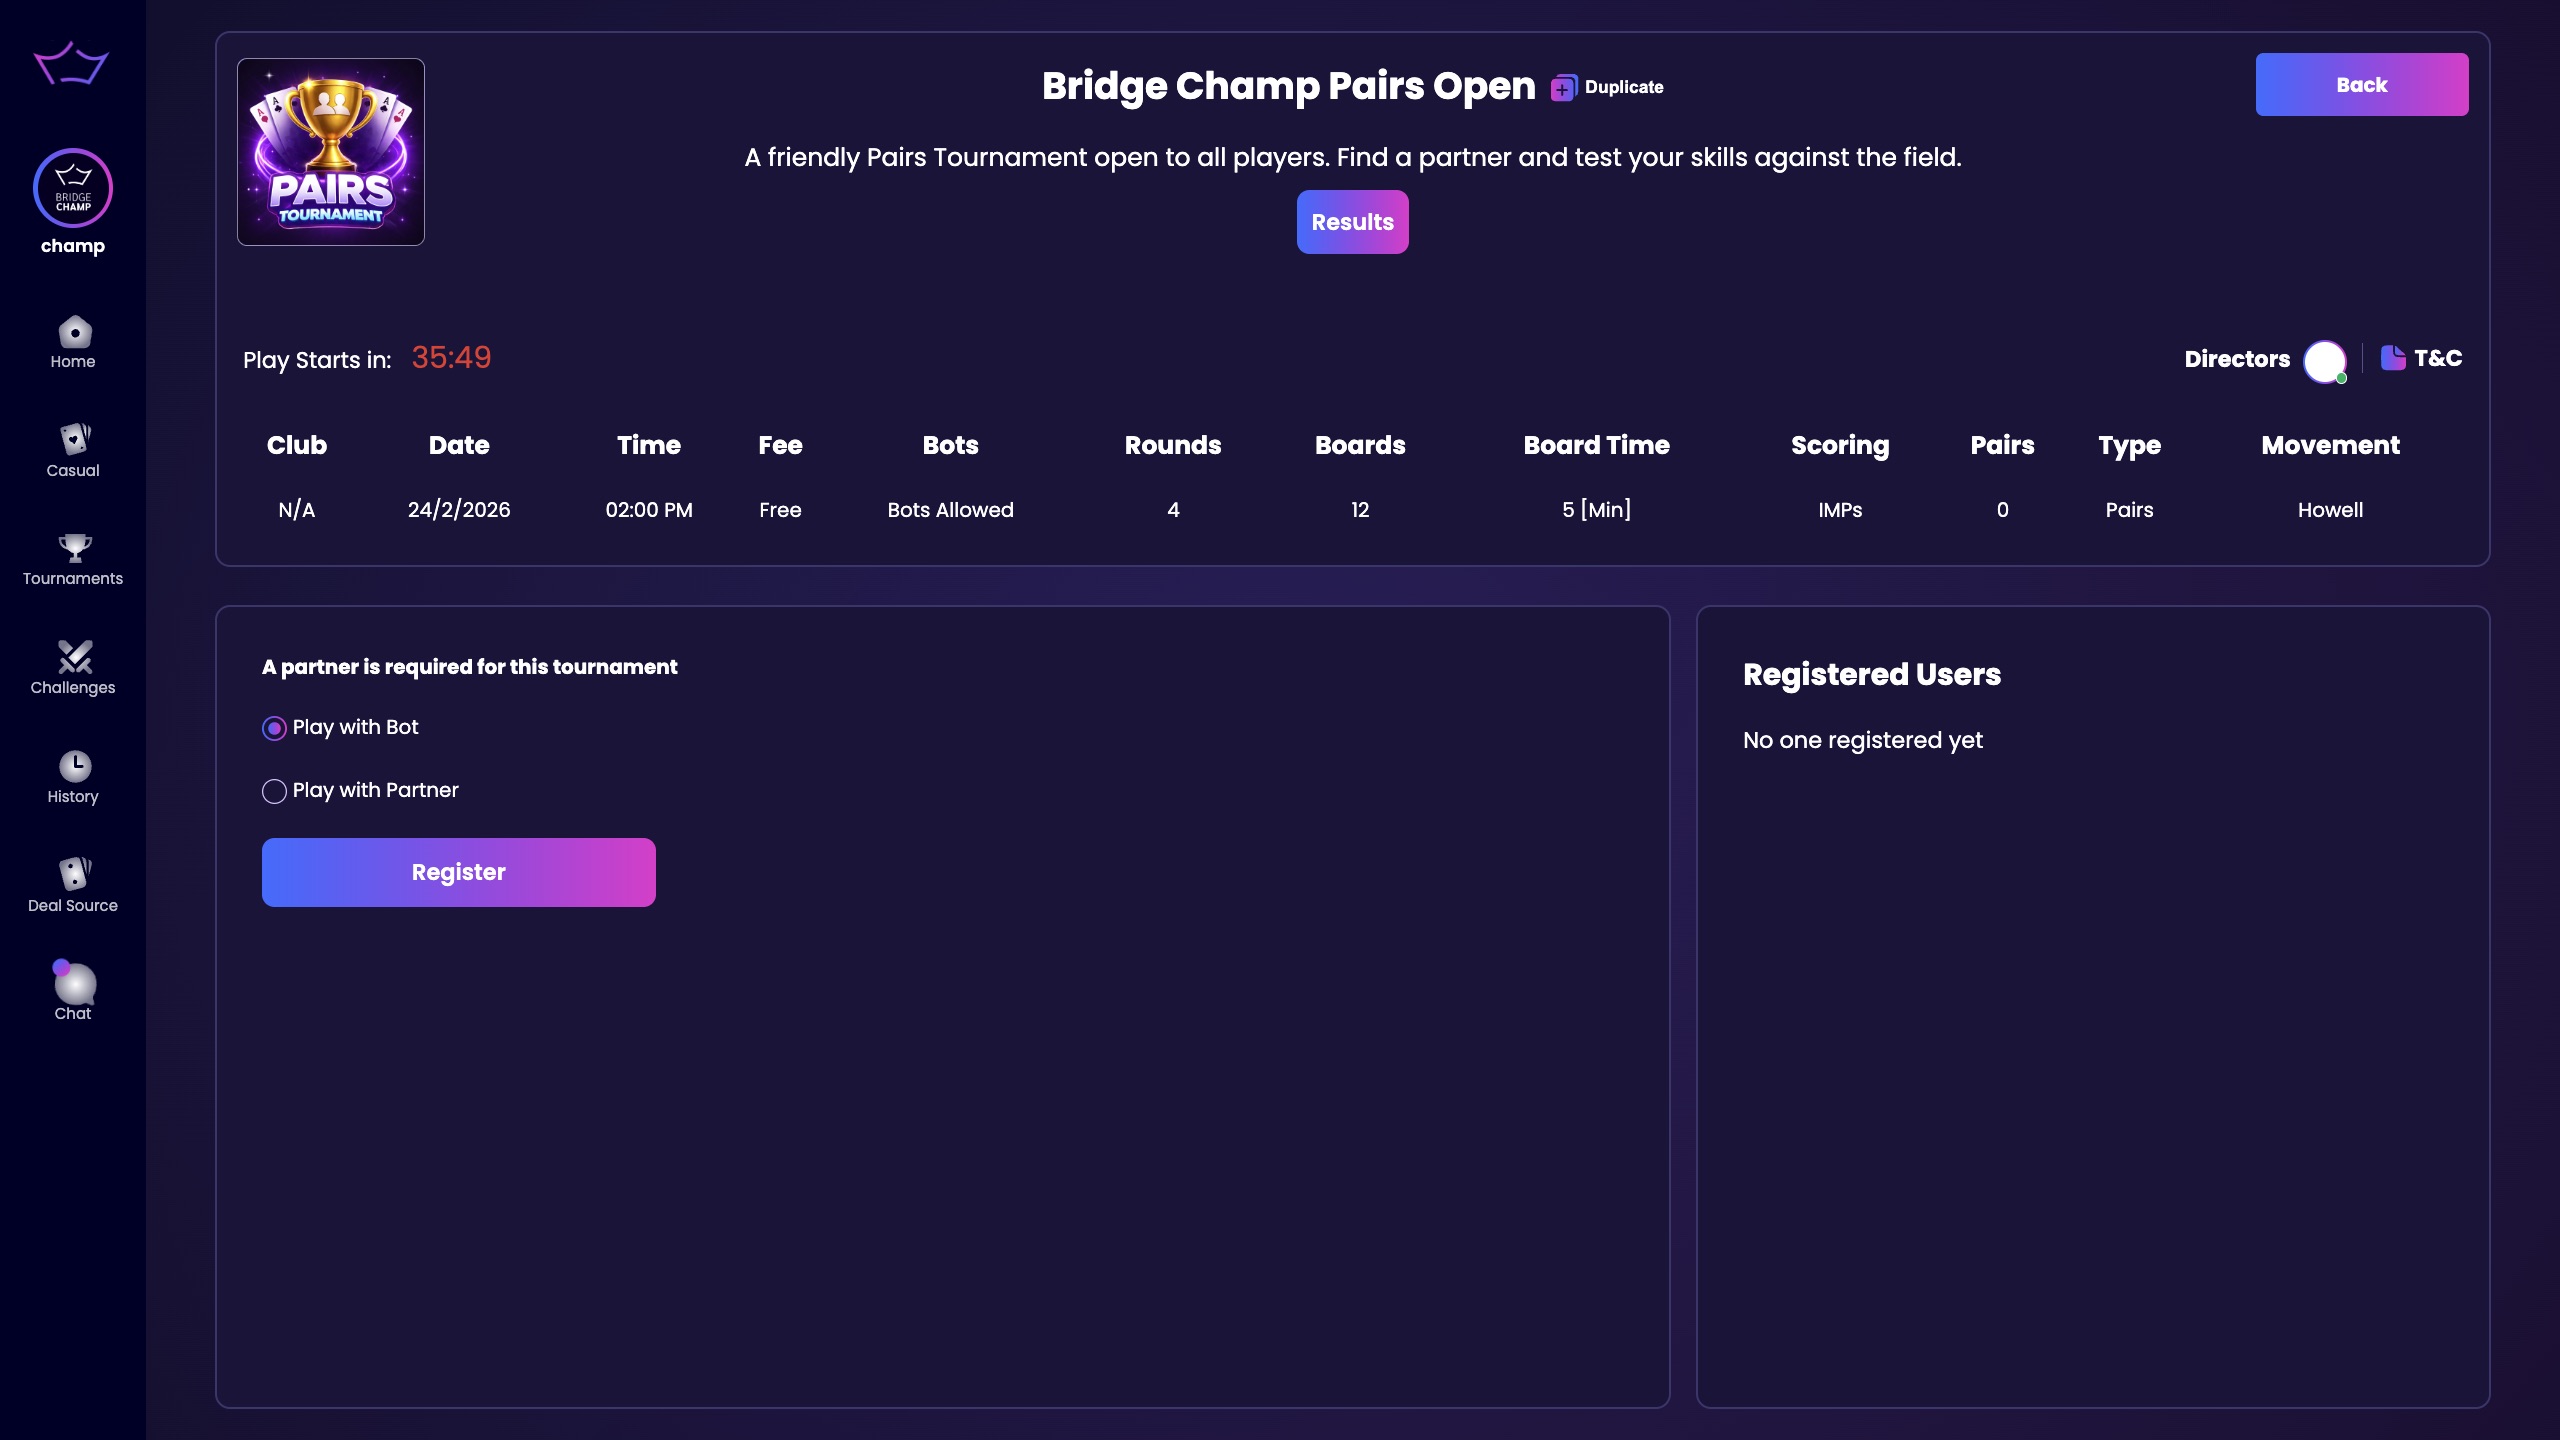
Task: Open the Results page
Action: 1352,221
